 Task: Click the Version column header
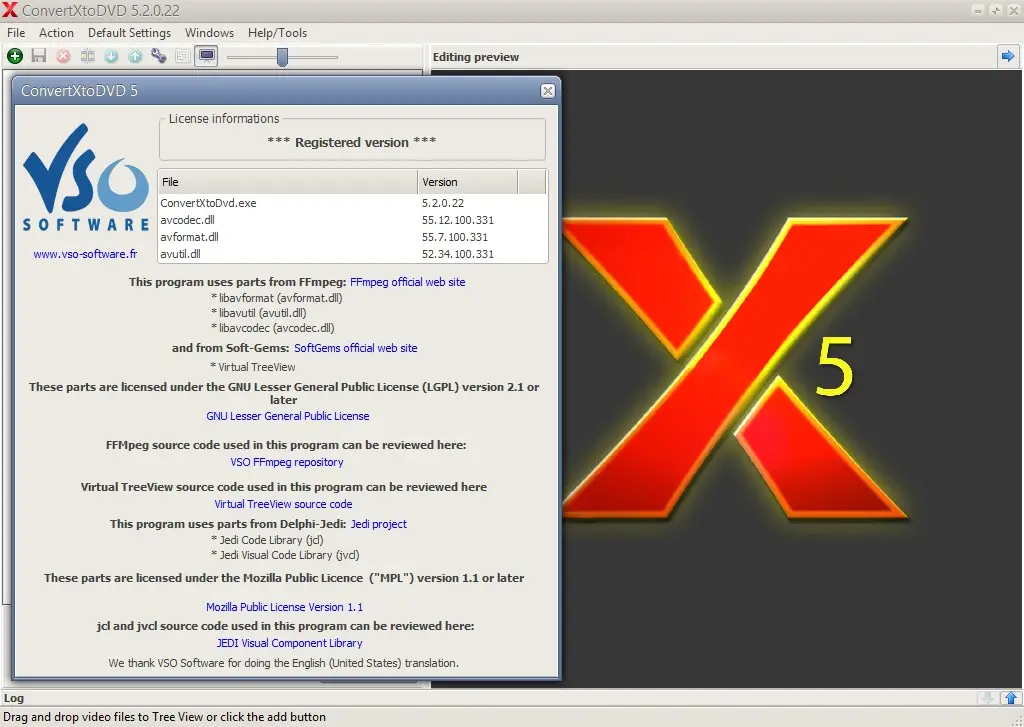pos(468,182)
